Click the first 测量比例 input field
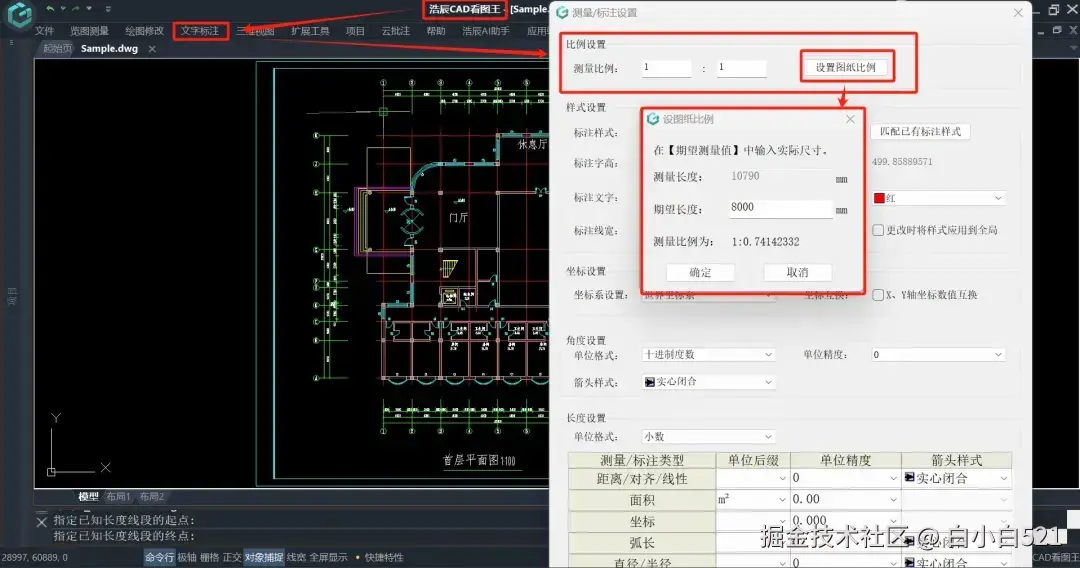The width and height of the screenshot is (1080, 568). (666, 67)
